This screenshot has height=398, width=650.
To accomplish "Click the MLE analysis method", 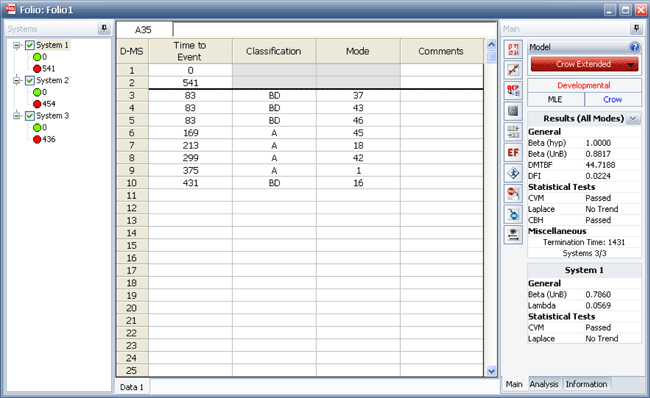I will (x=555, y=100).
